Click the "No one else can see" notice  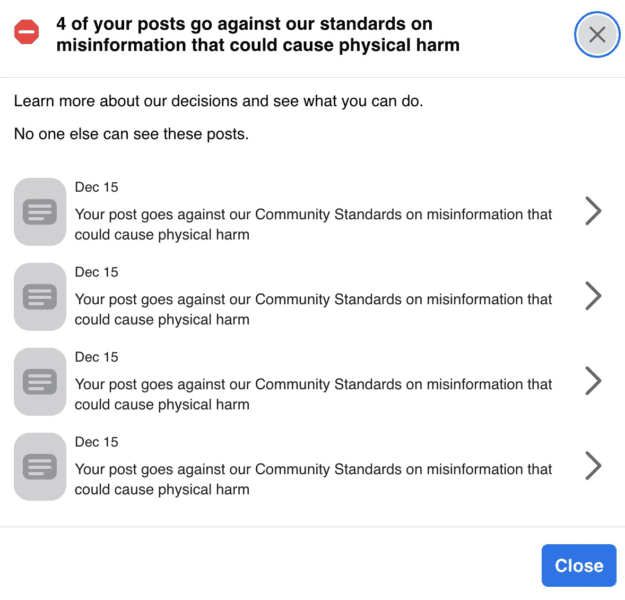click(x=131, y=134)
